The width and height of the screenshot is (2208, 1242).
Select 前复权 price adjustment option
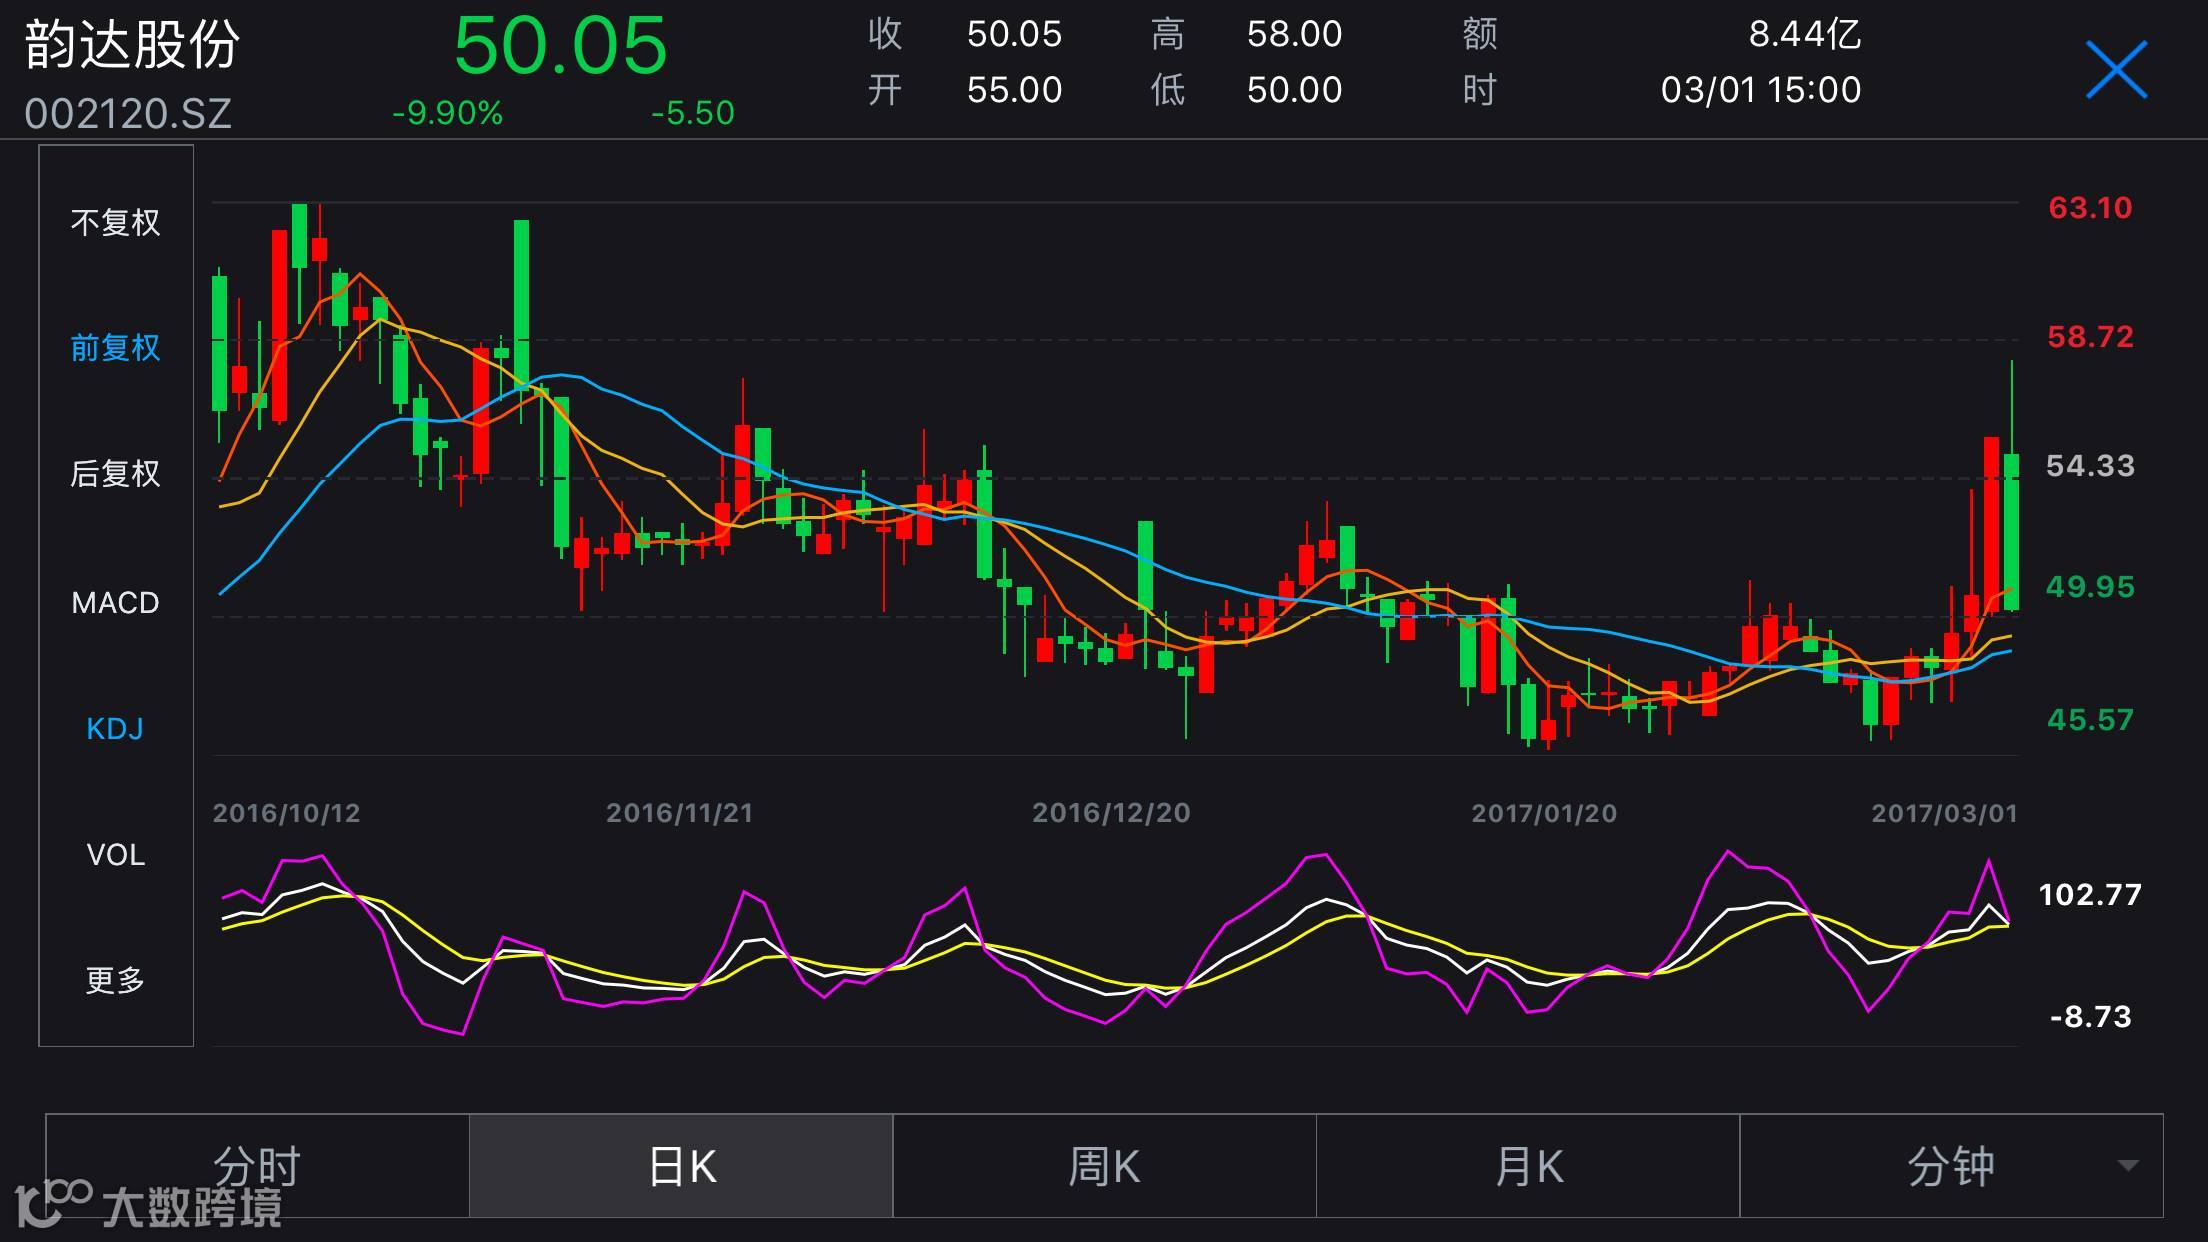115,348
